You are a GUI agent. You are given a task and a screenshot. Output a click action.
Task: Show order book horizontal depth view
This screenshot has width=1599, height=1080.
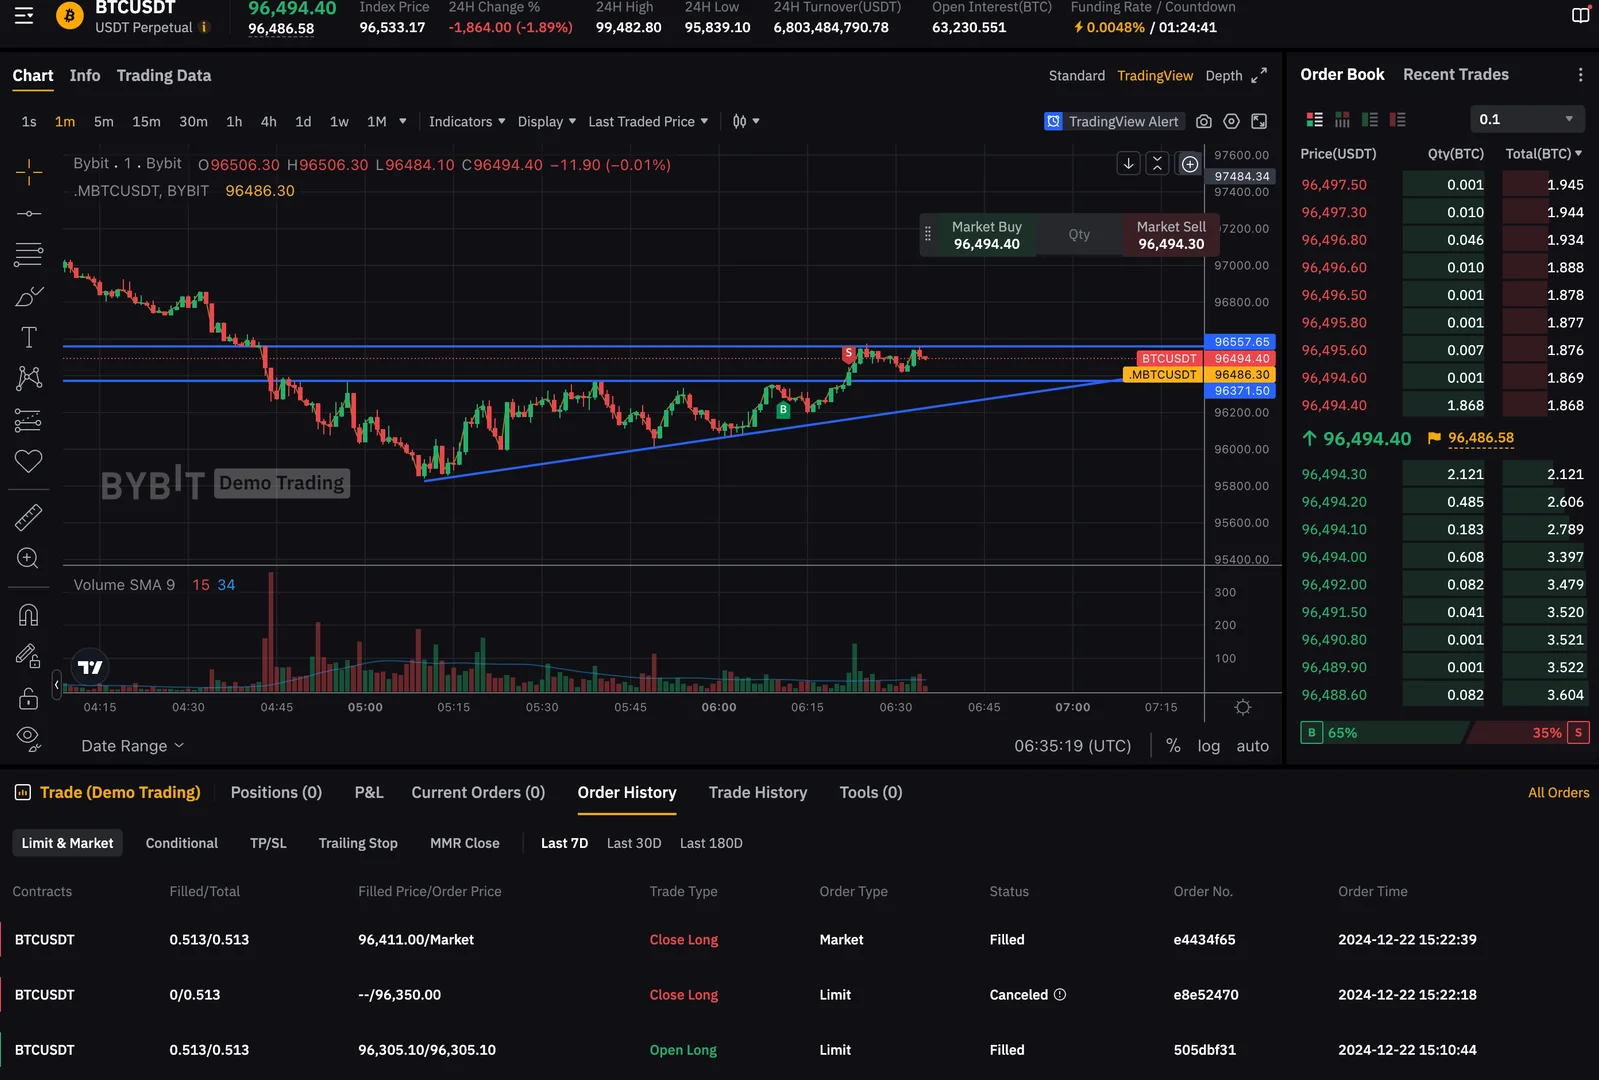(x=1343, y=119)
